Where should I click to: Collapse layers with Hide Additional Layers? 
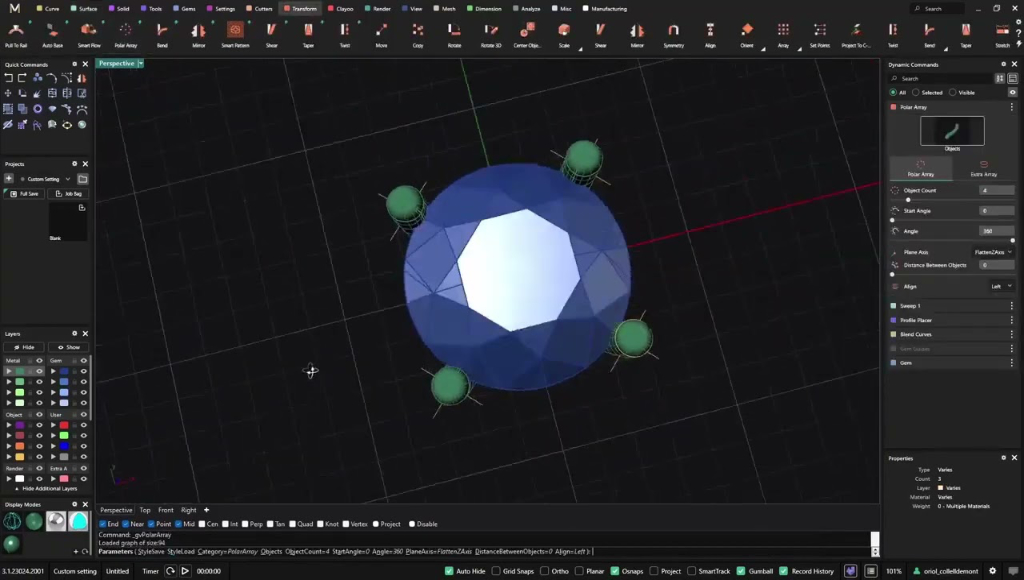(x=46, y=489)
